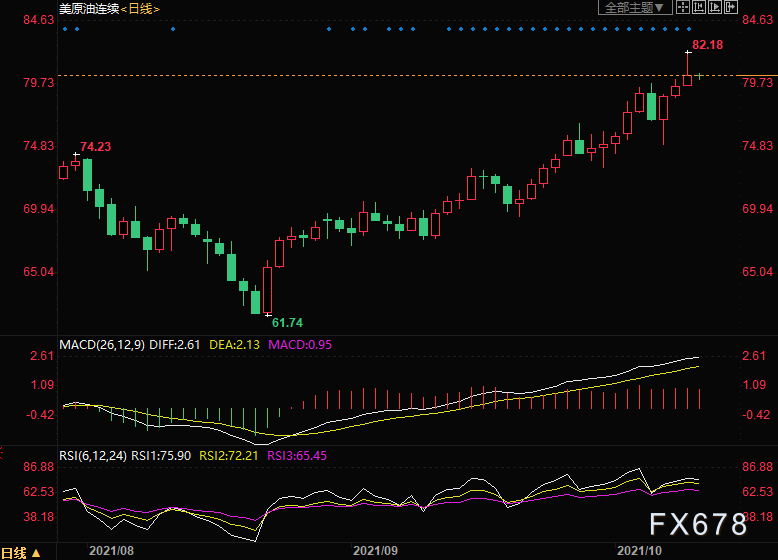Click the RSI3:65.45 value

point(297,455)
